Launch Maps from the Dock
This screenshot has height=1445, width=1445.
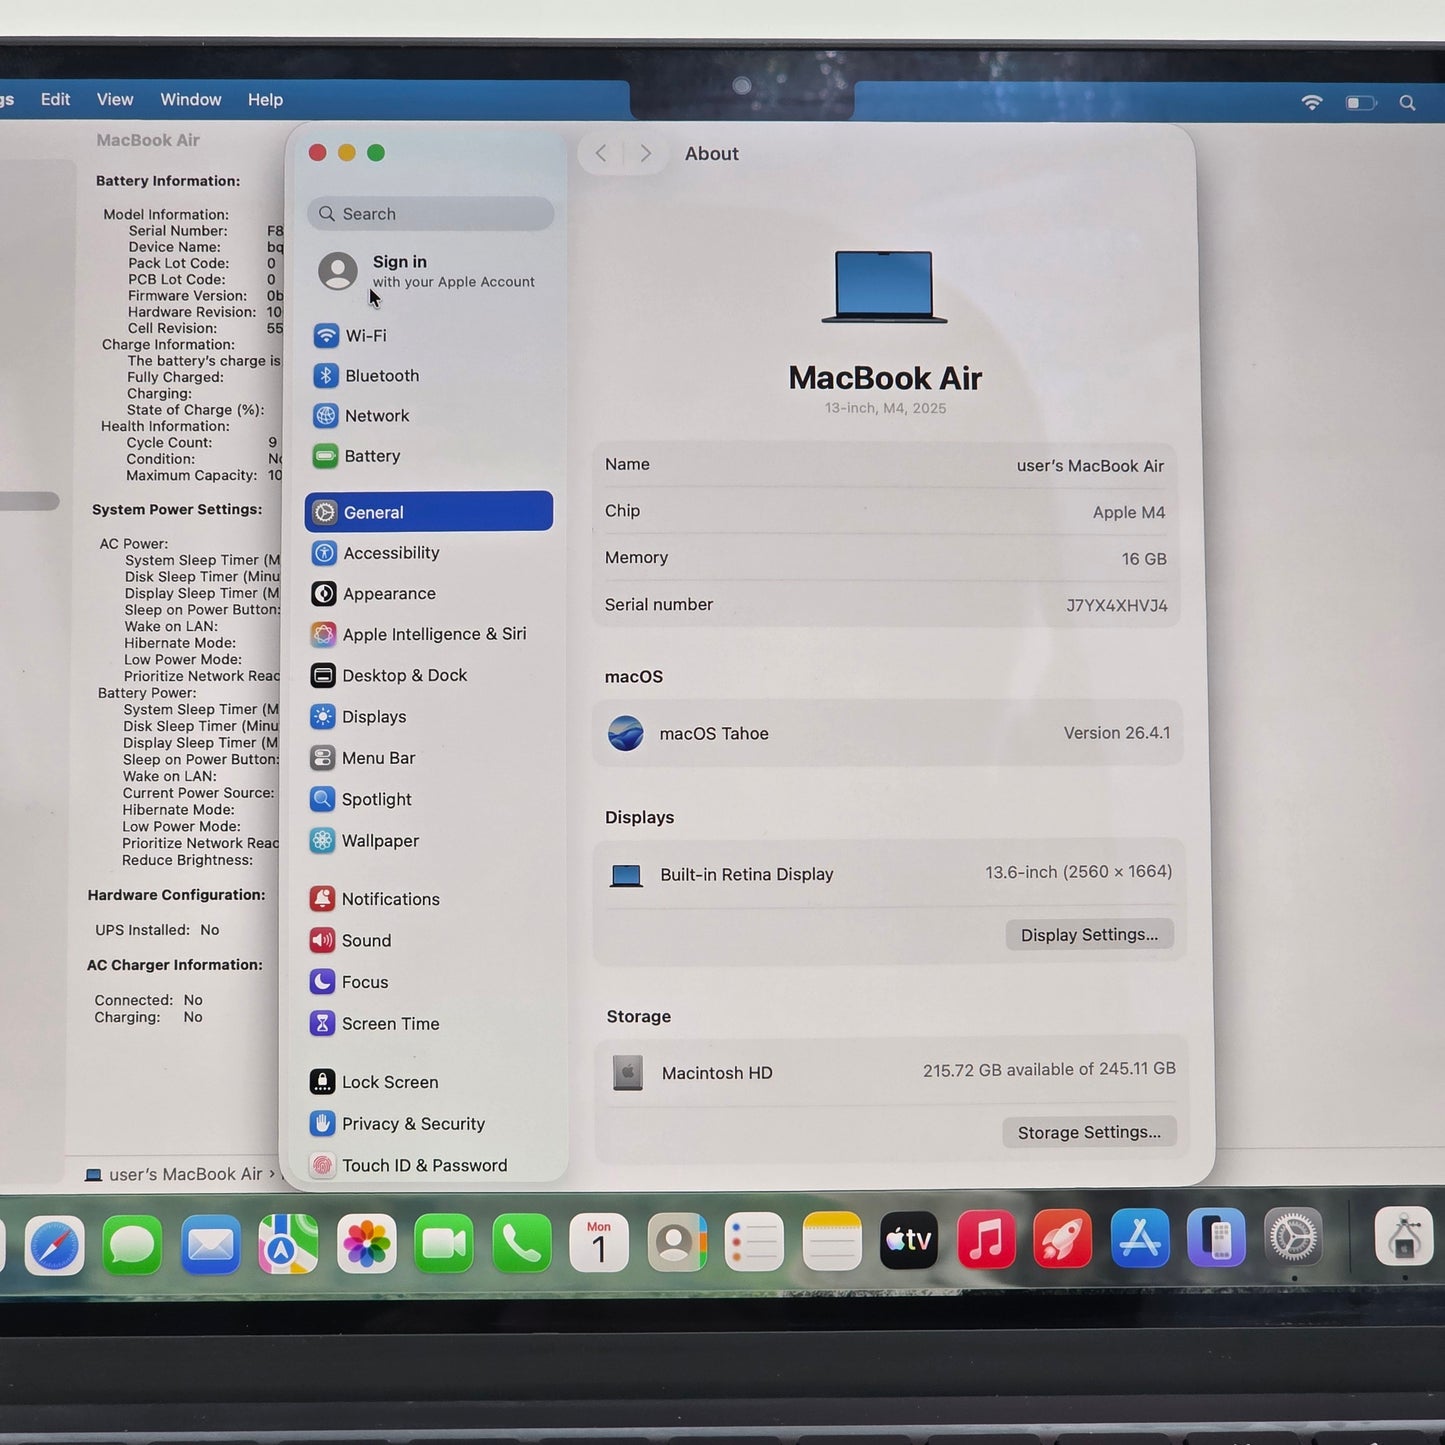coord(288,1244)
